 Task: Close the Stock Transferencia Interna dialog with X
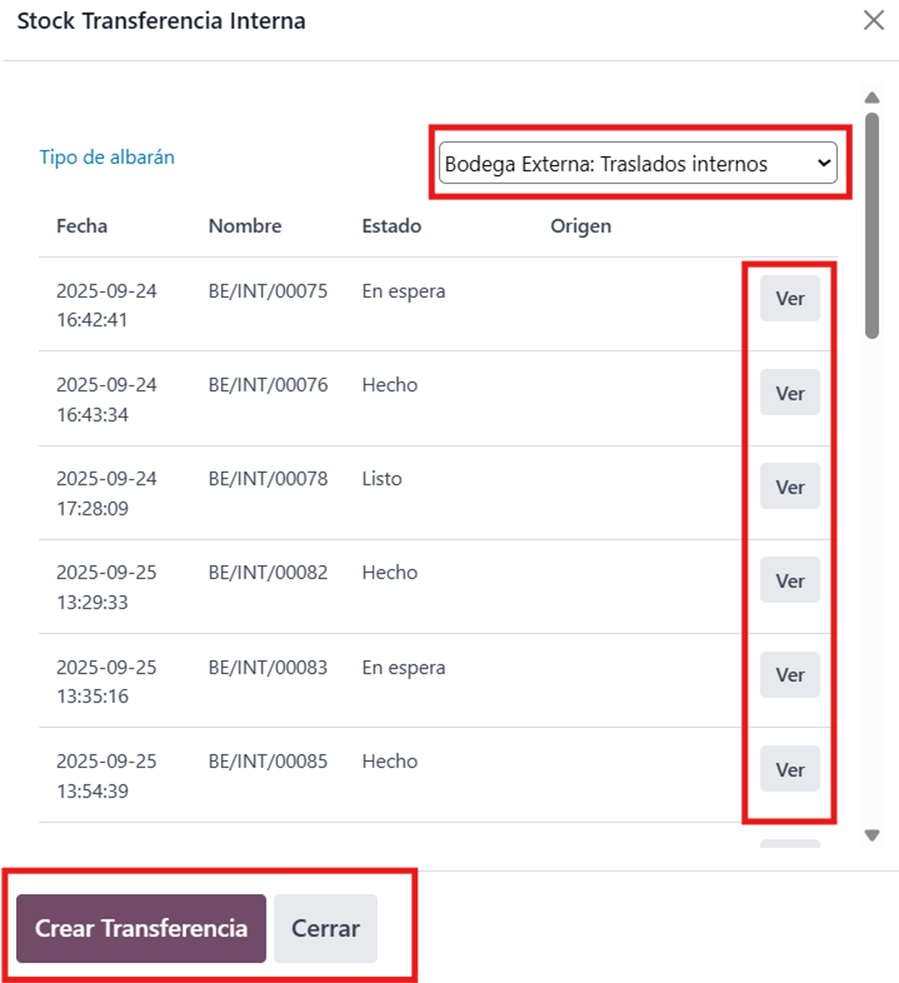pos(873,20)
